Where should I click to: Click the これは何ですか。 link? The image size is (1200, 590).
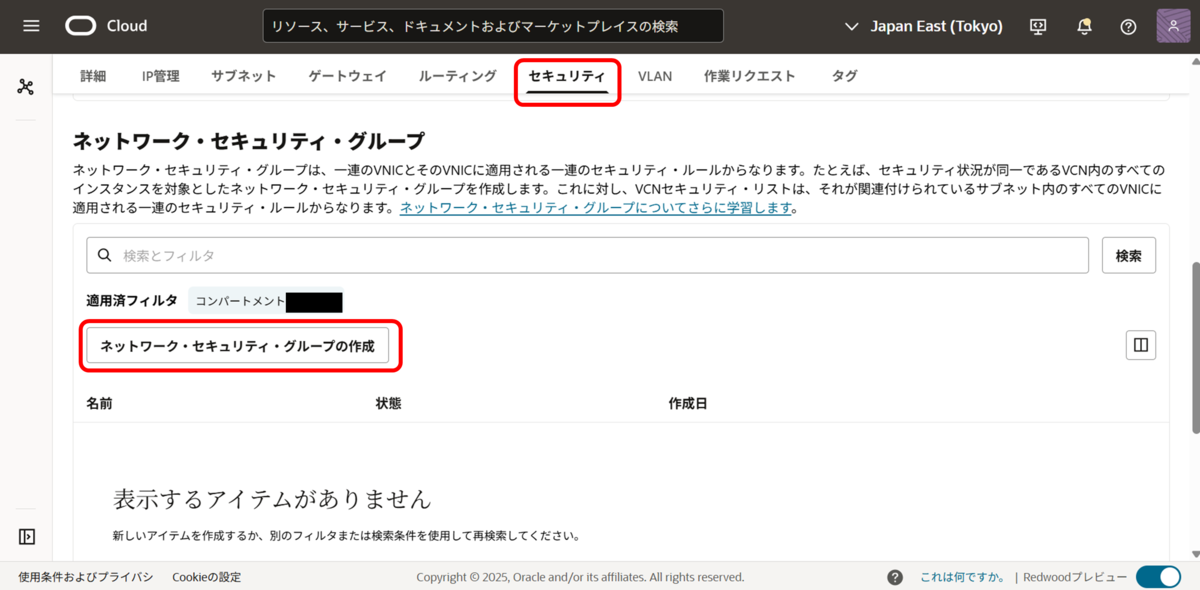click(x=963, y=577)
